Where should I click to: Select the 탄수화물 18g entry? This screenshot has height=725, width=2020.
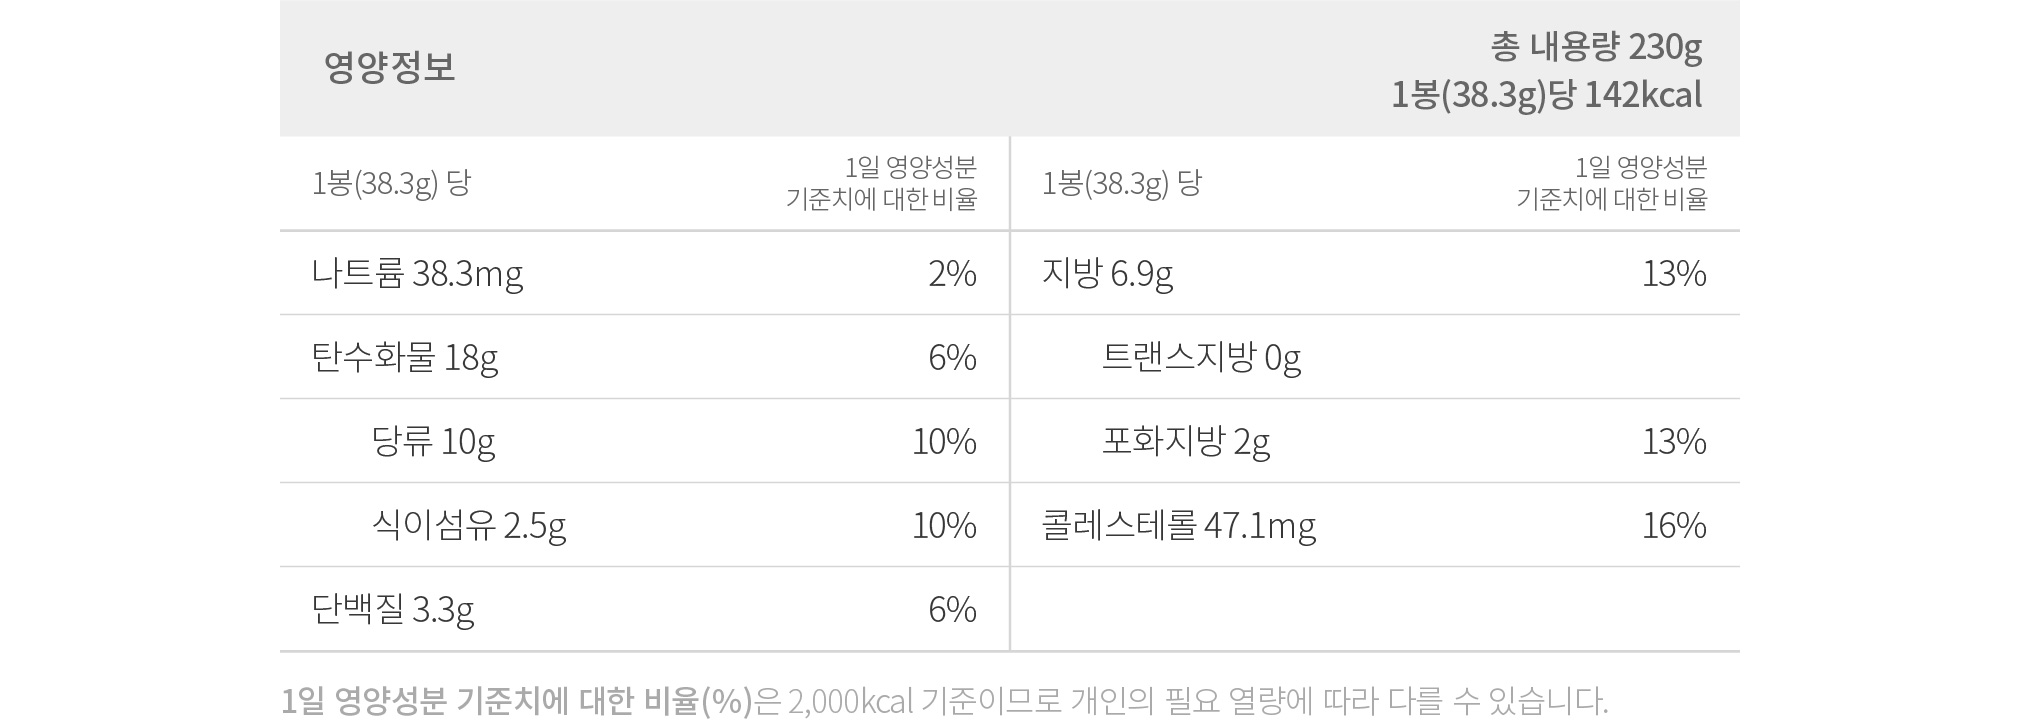click(x=644, y=357)
